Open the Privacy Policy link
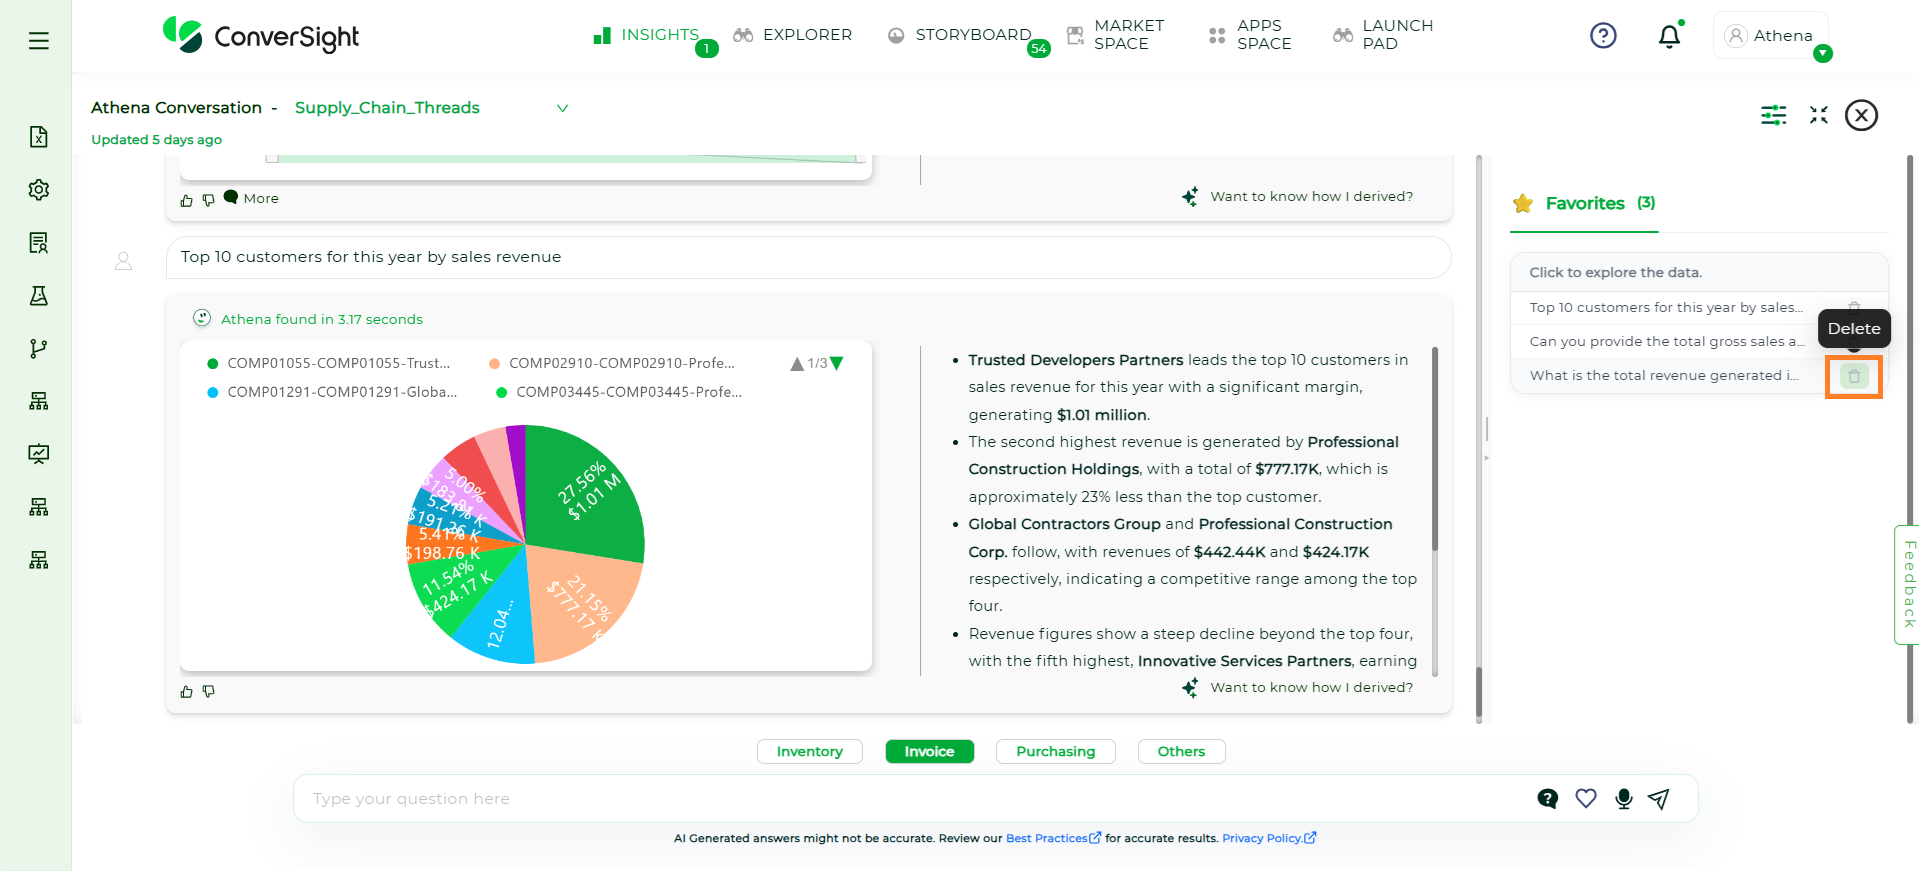1919x871 pixels. point(1269,838)
